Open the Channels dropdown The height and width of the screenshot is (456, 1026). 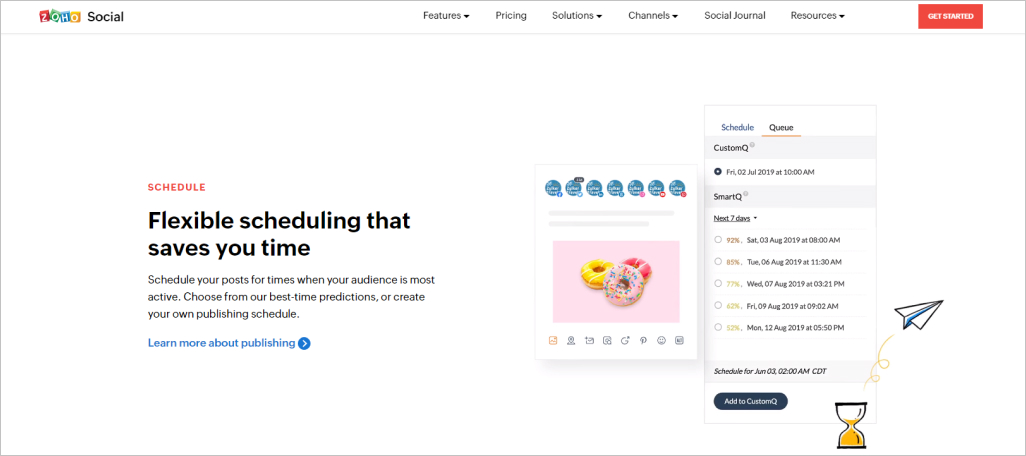tap(653, 16)
